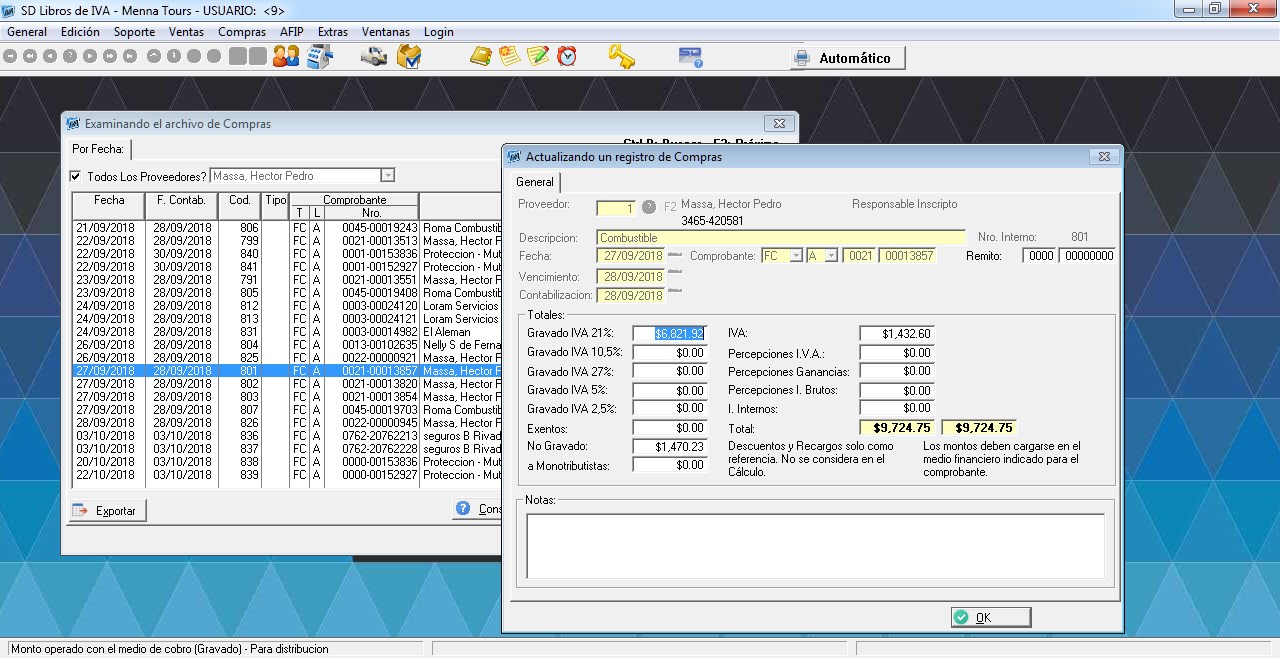The height and width of the screenshot is (658, 1280).
Task: Open the cash register toolbar icon
Action: coord(320,57)
